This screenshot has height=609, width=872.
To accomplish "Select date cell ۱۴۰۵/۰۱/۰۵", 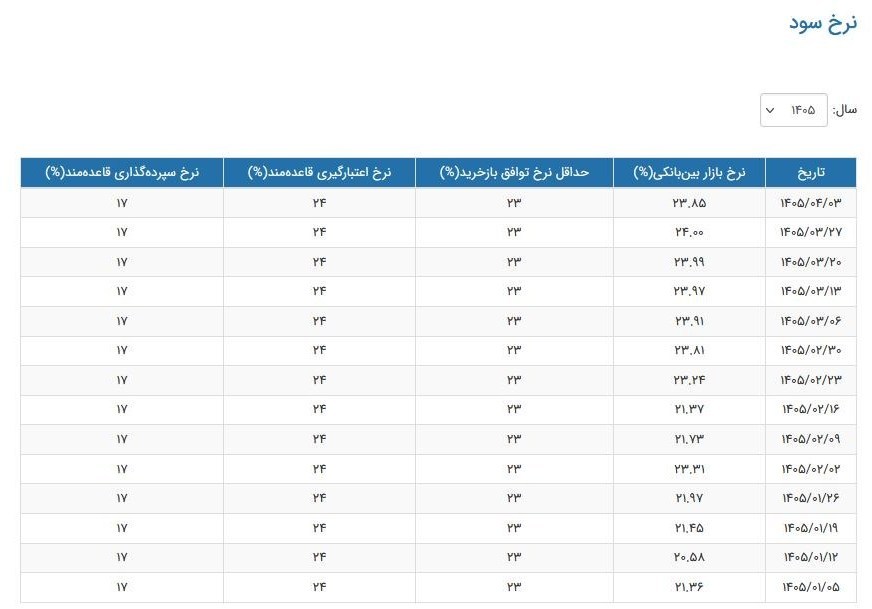I will tap(810, 587).
